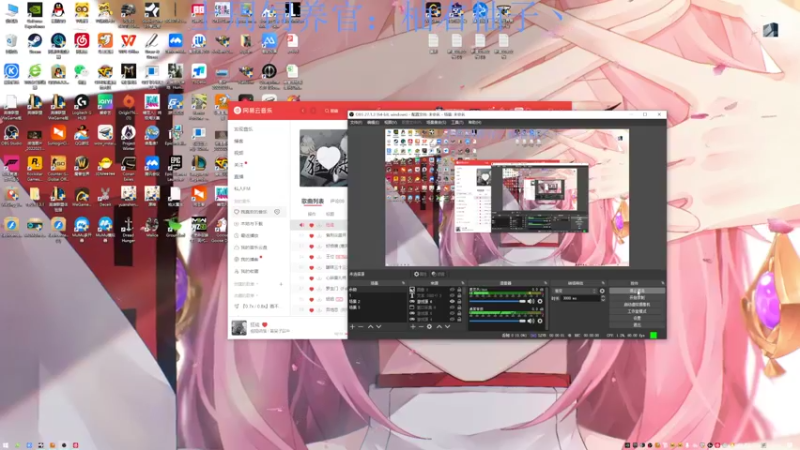Add a new scene in OBS scenes panel
Image resolution: width=800 pixels, height=450 pixels.
tap(353, 327)
